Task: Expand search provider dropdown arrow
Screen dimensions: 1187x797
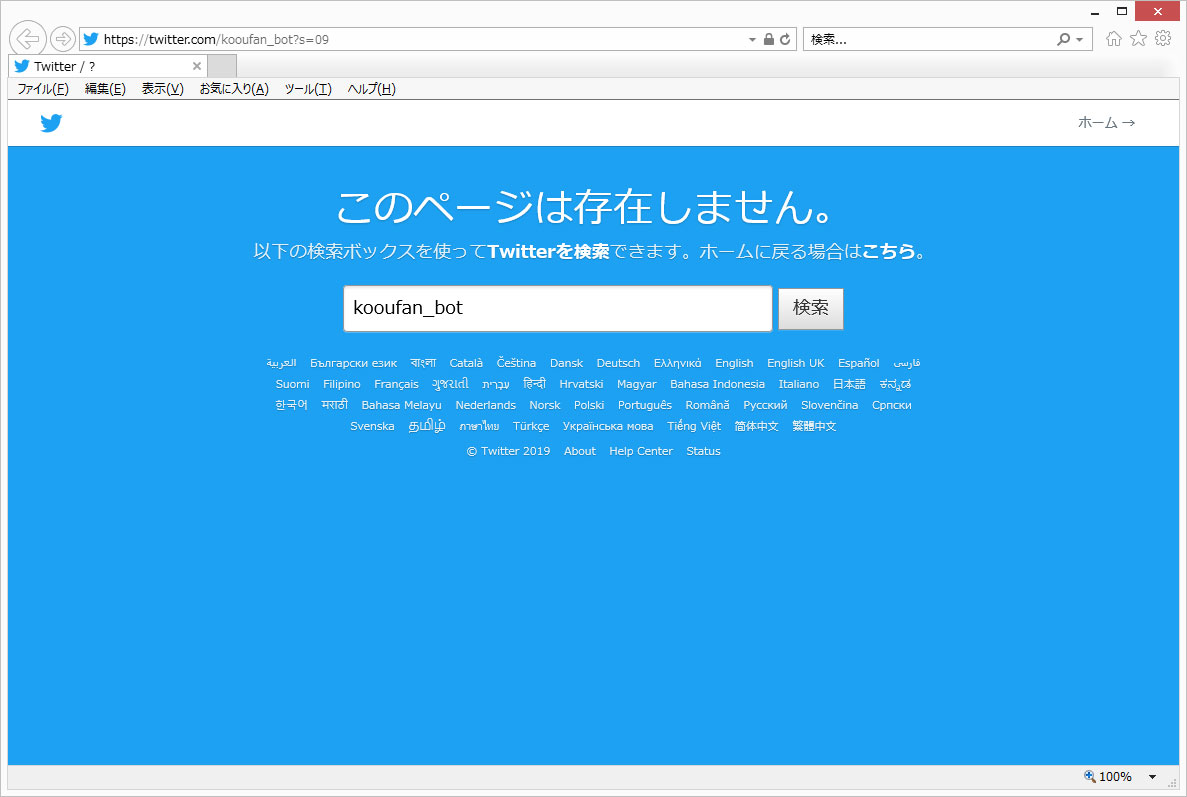Action: click(1080, 39)
